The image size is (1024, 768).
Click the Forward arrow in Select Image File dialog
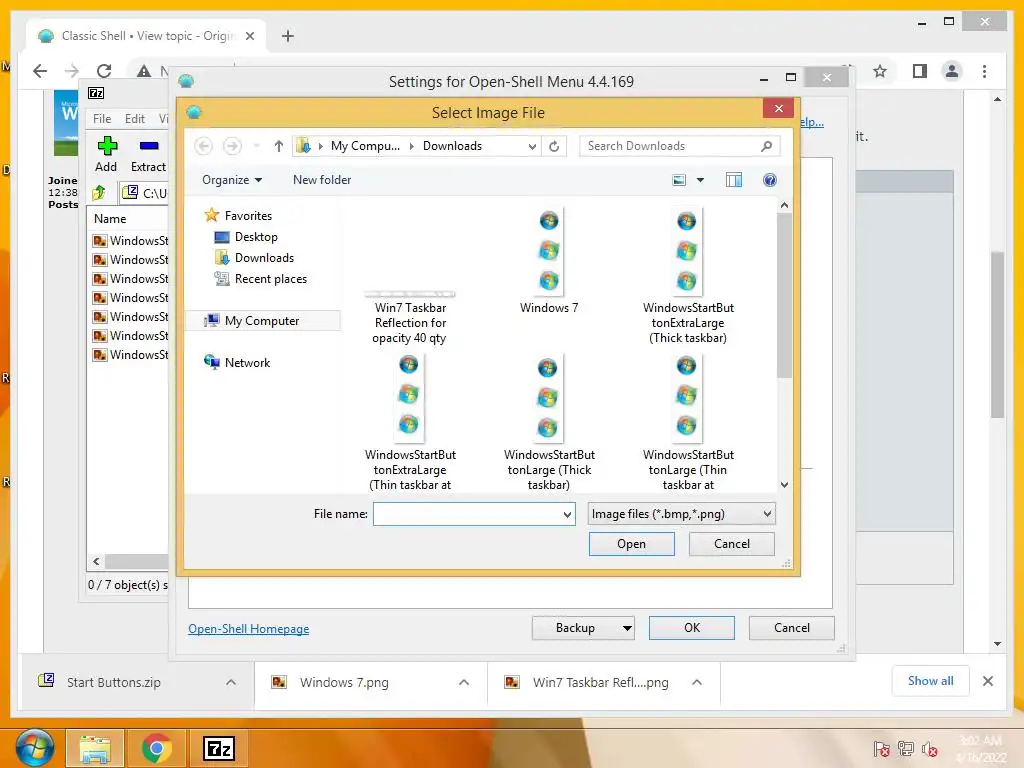[x=232, y=146]
